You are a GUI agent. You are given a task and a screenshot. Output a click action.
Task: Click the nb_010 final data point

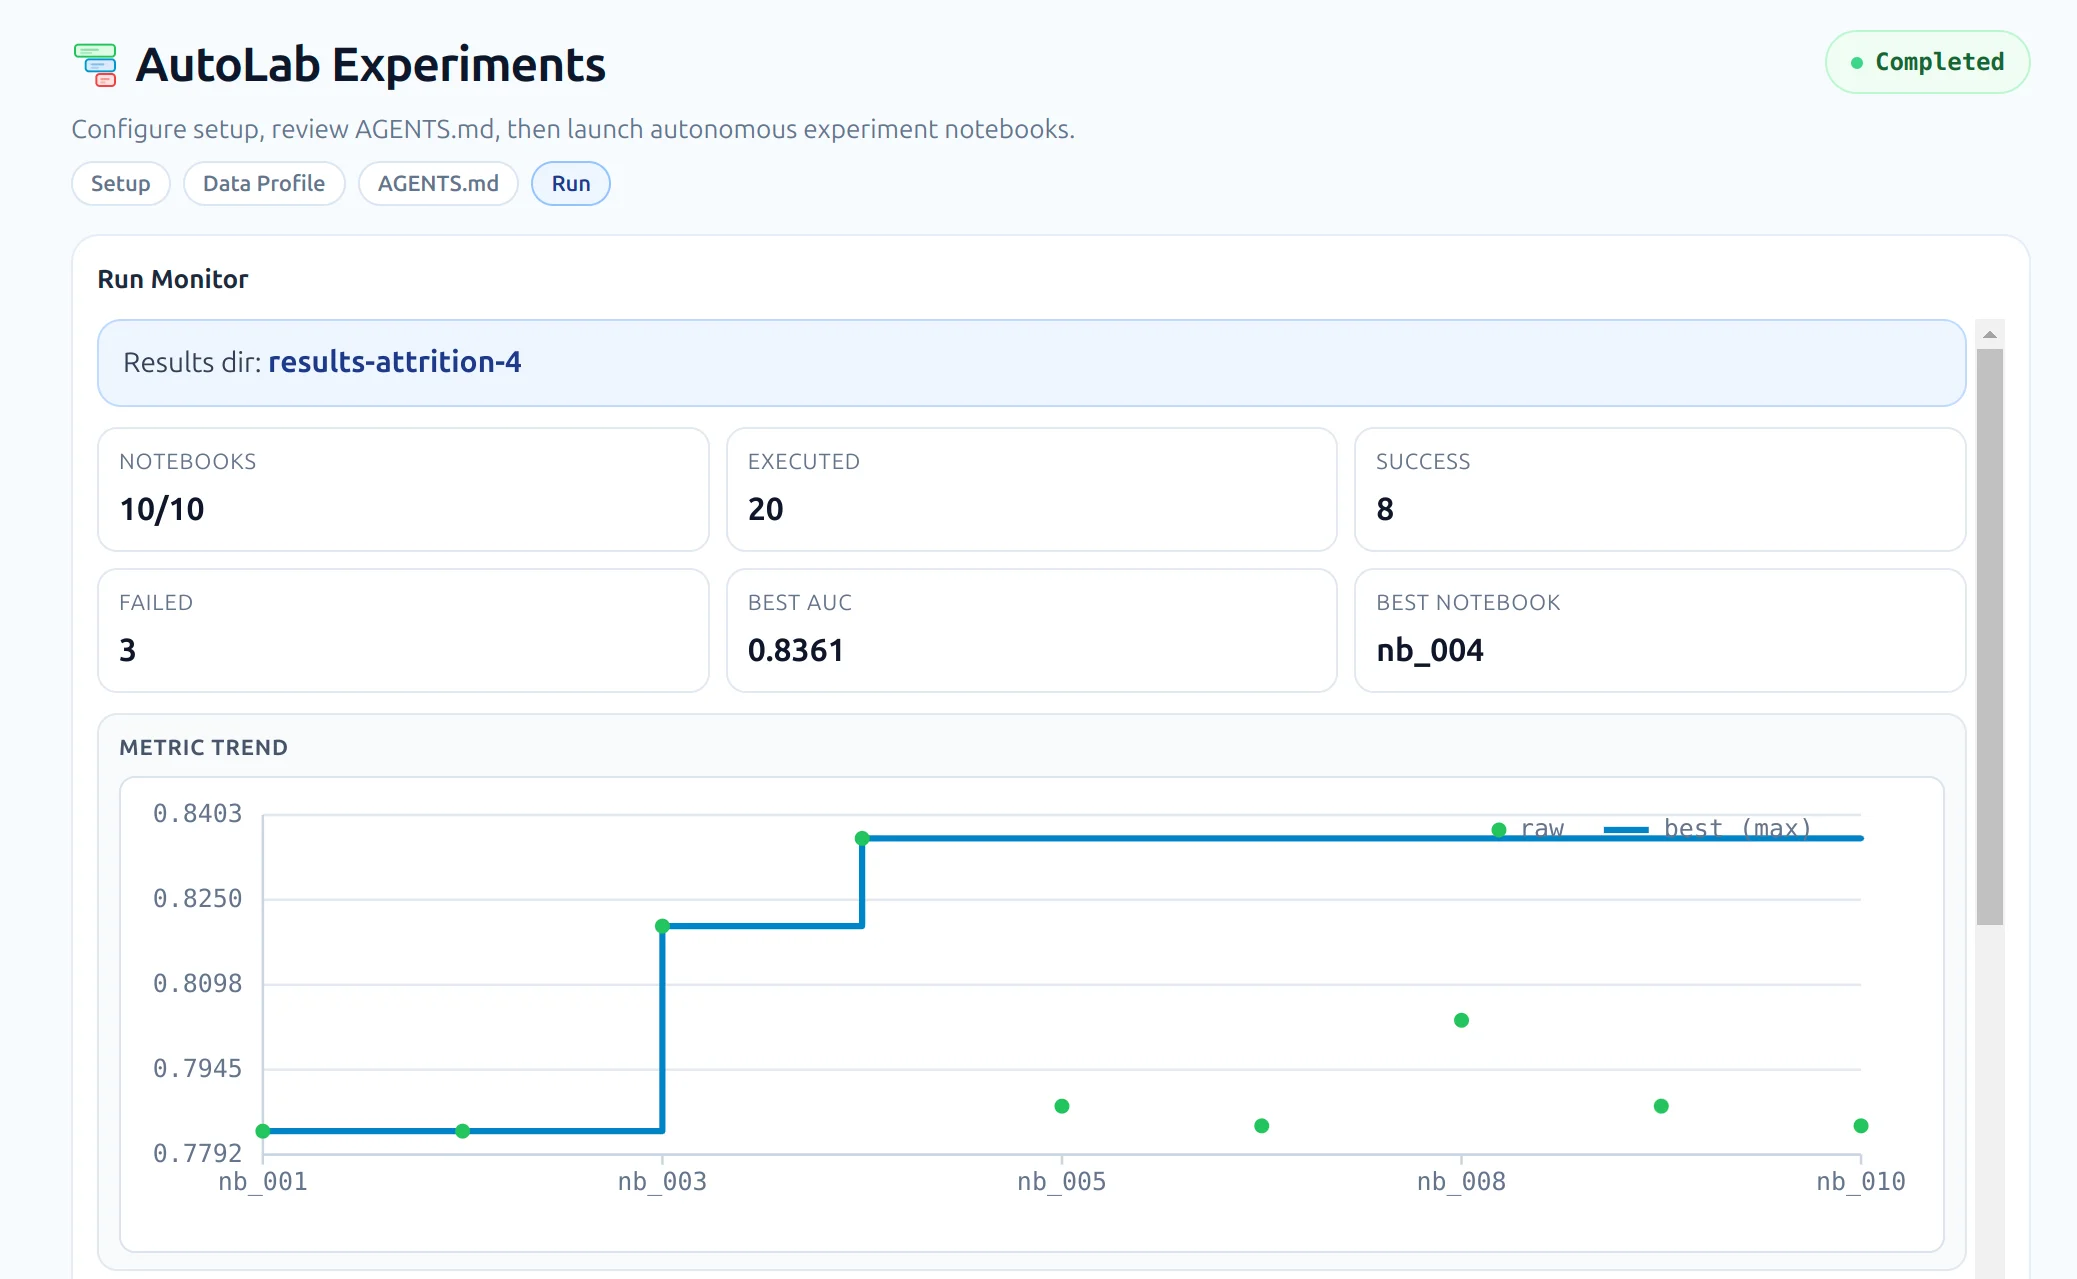(x=1860, y=1126)
